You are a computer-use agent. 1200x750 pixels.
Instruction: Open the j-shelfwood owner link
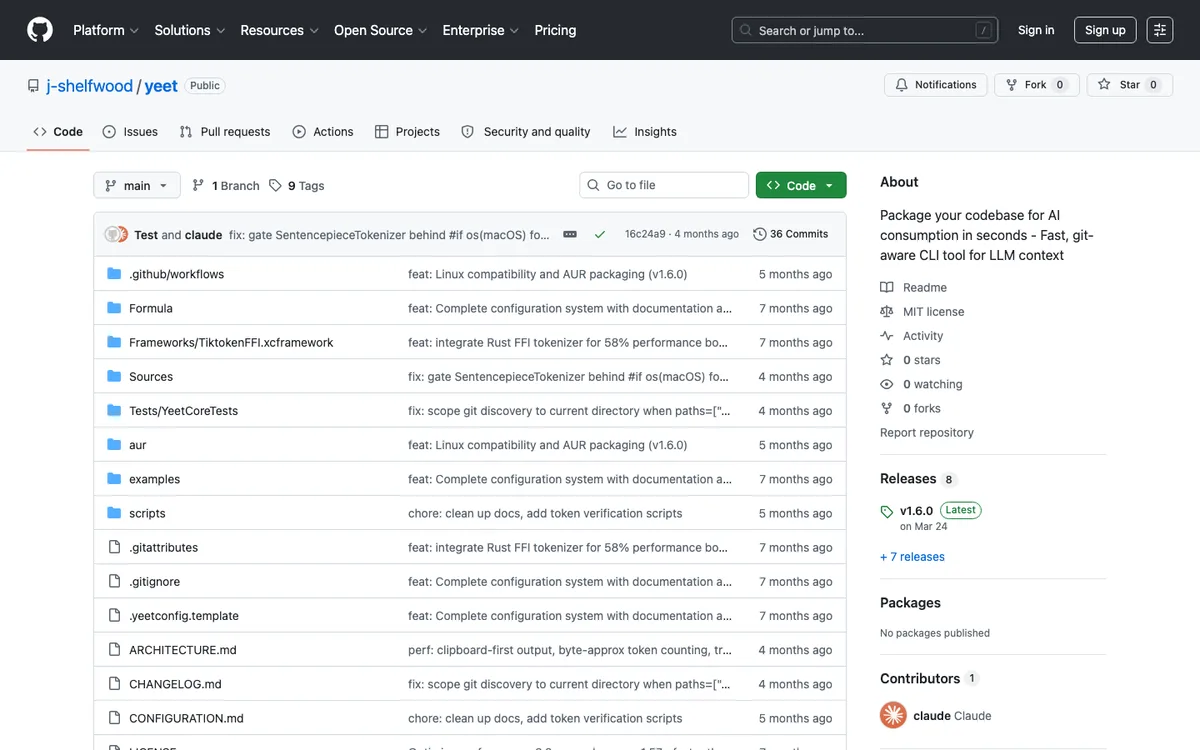click(x=89, y=86)
